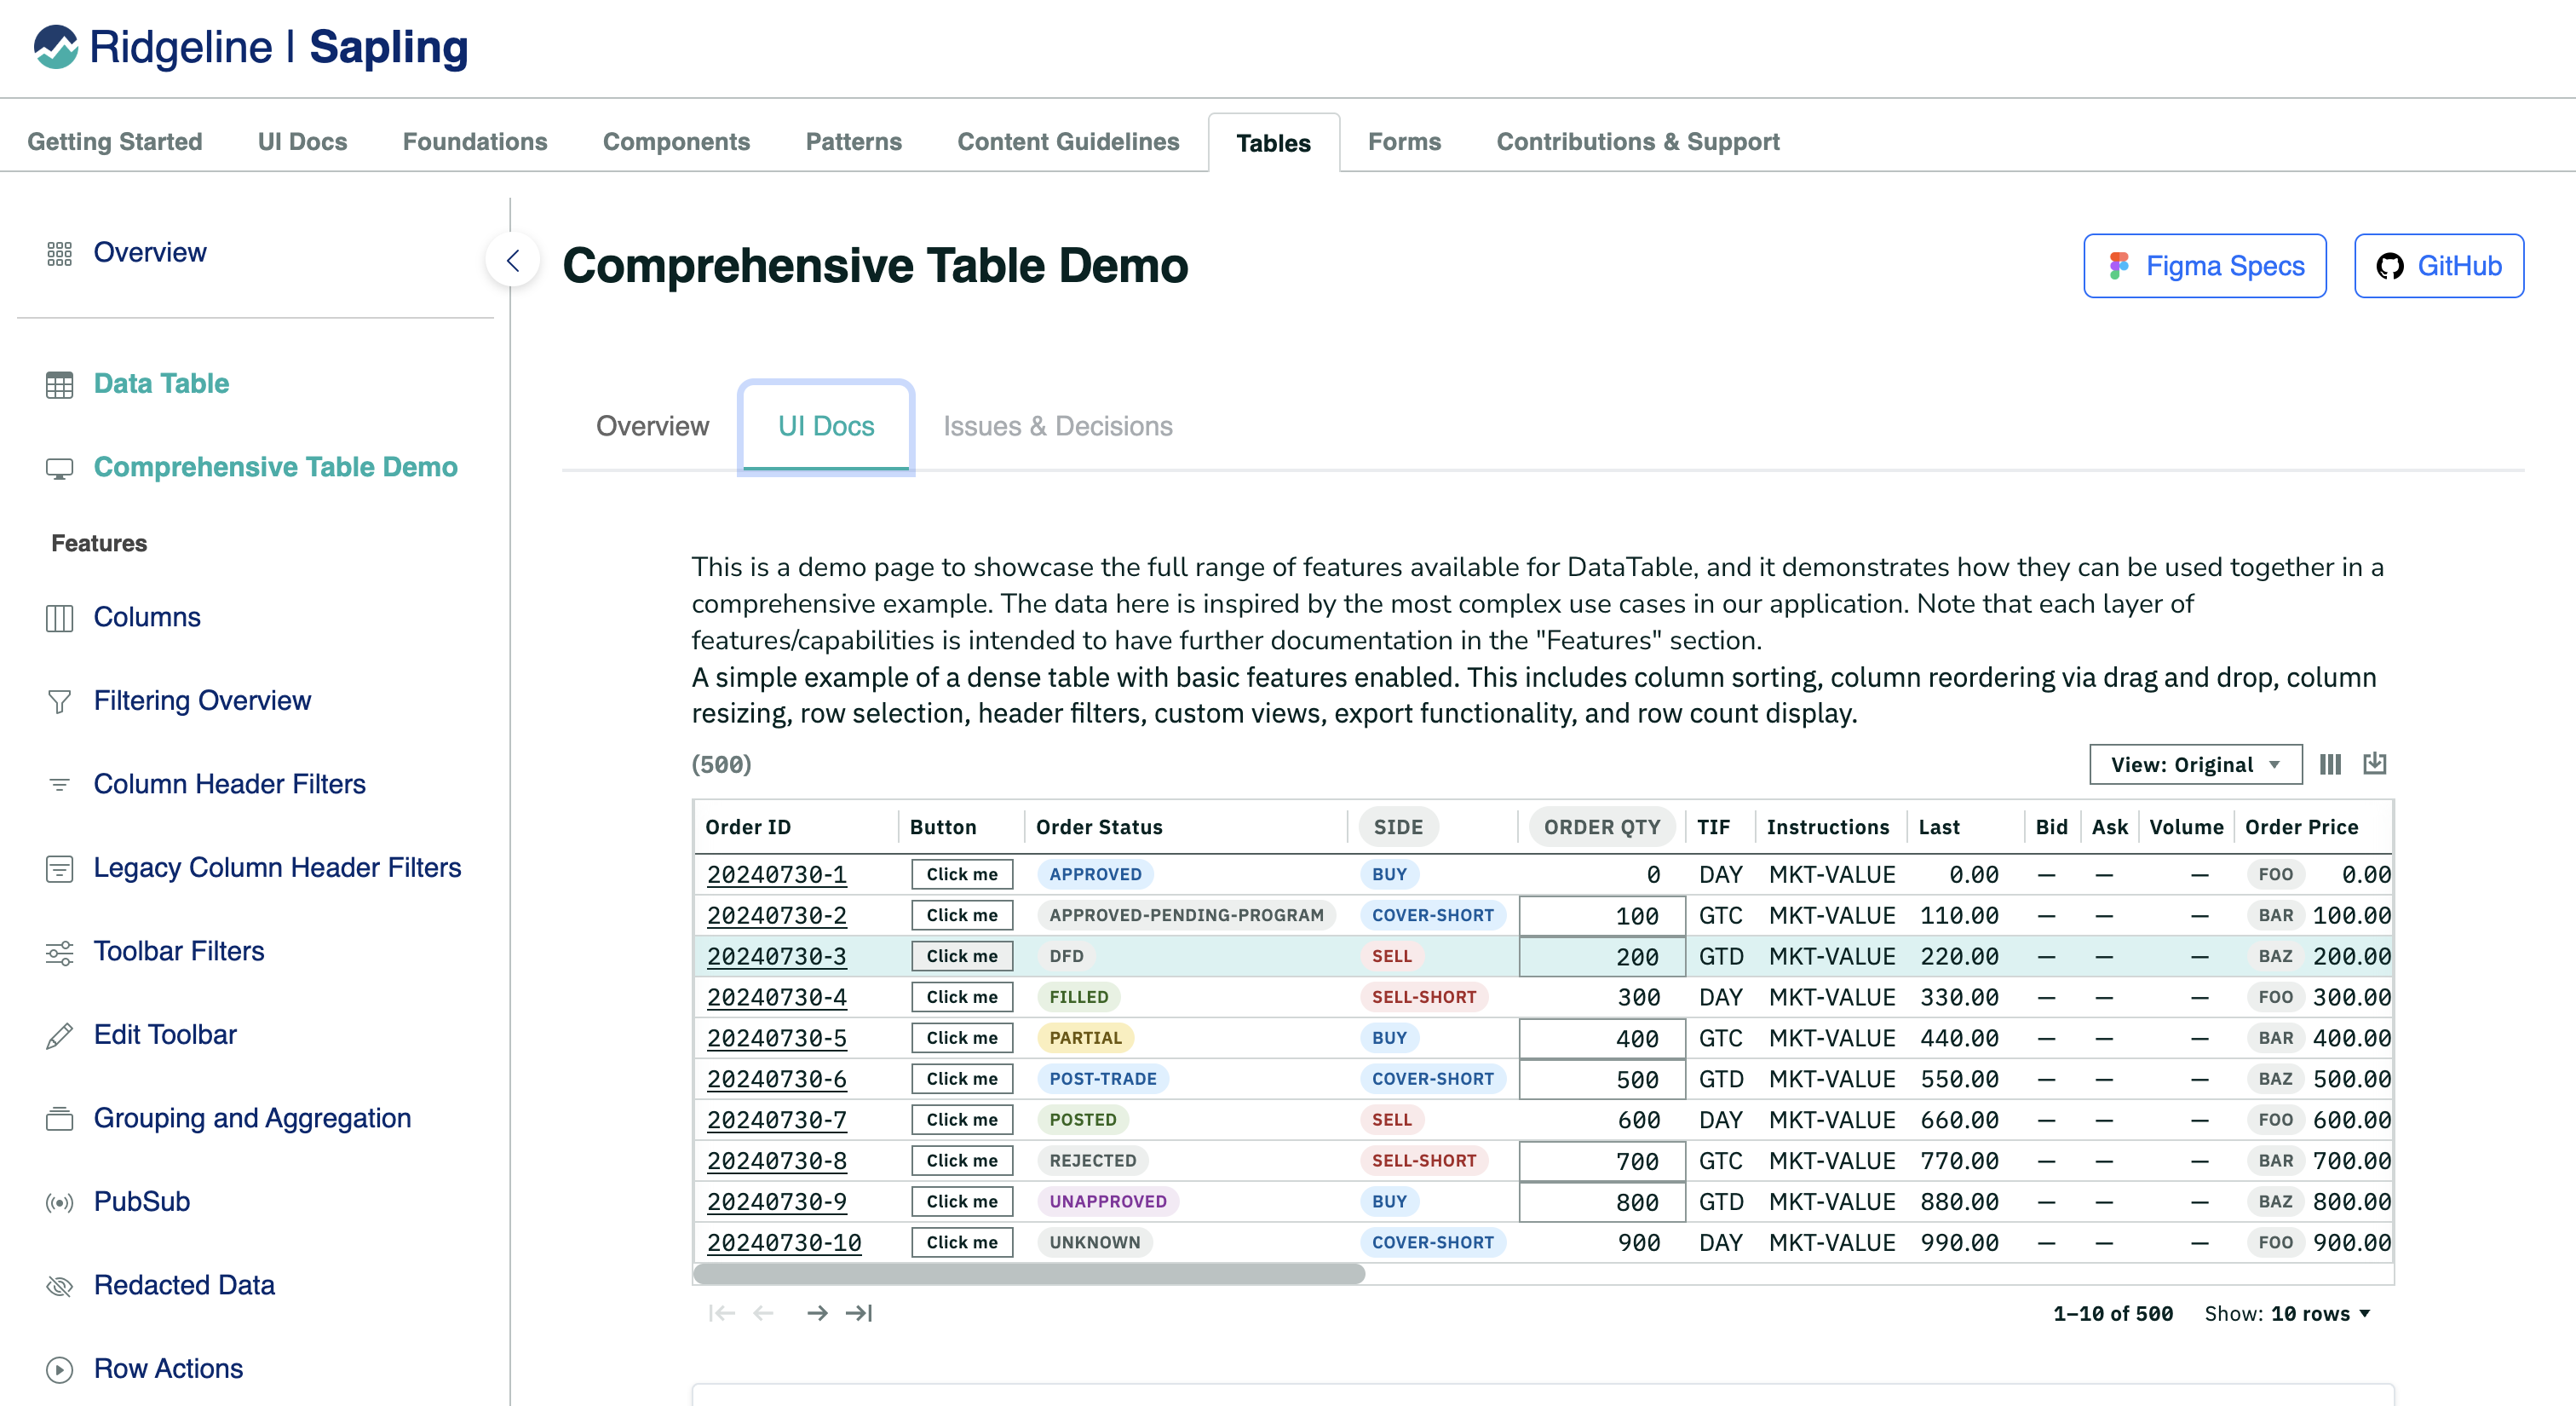2576x1406 pixels.
Task: Click the APPROVED-PENDING-PROGRAM status tag
Action: (x=1186, y=915)
